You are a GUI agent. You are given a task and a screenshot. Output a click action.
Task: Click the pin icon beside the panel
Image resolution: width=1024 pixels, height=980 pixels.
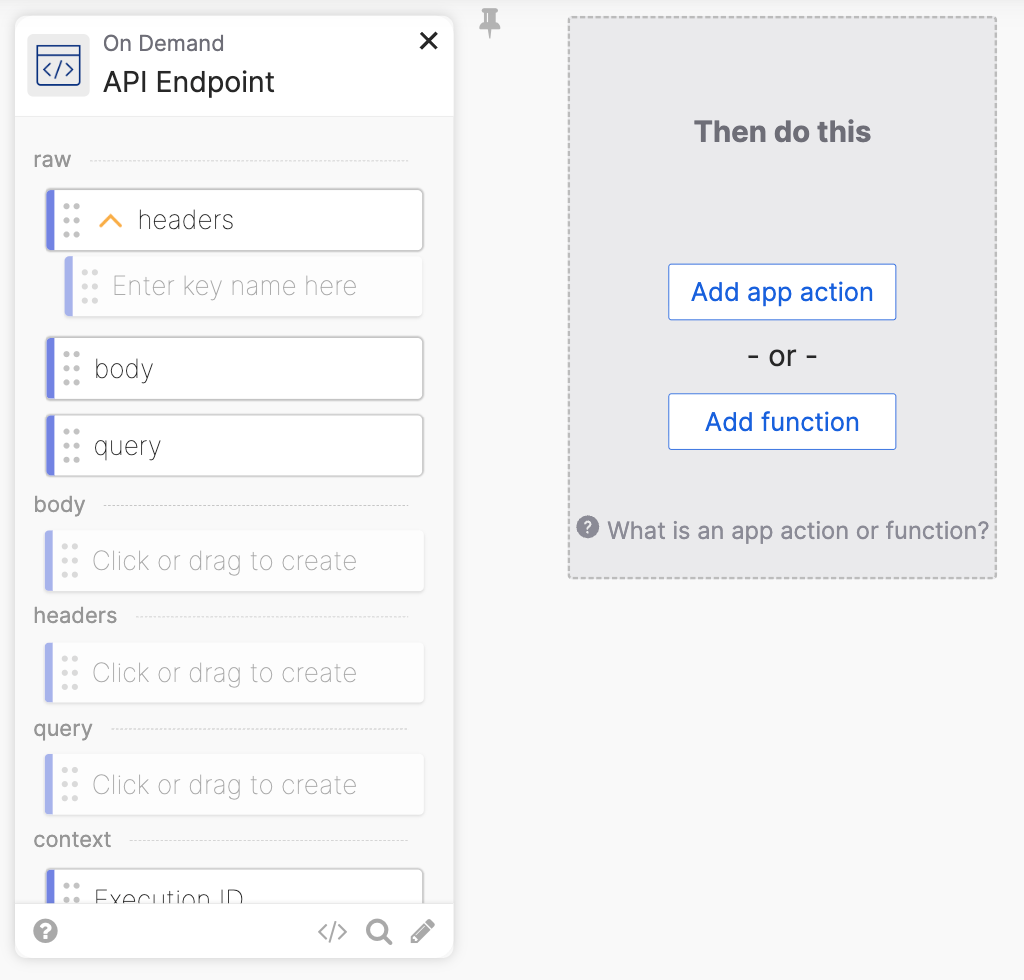pos(489,23)
